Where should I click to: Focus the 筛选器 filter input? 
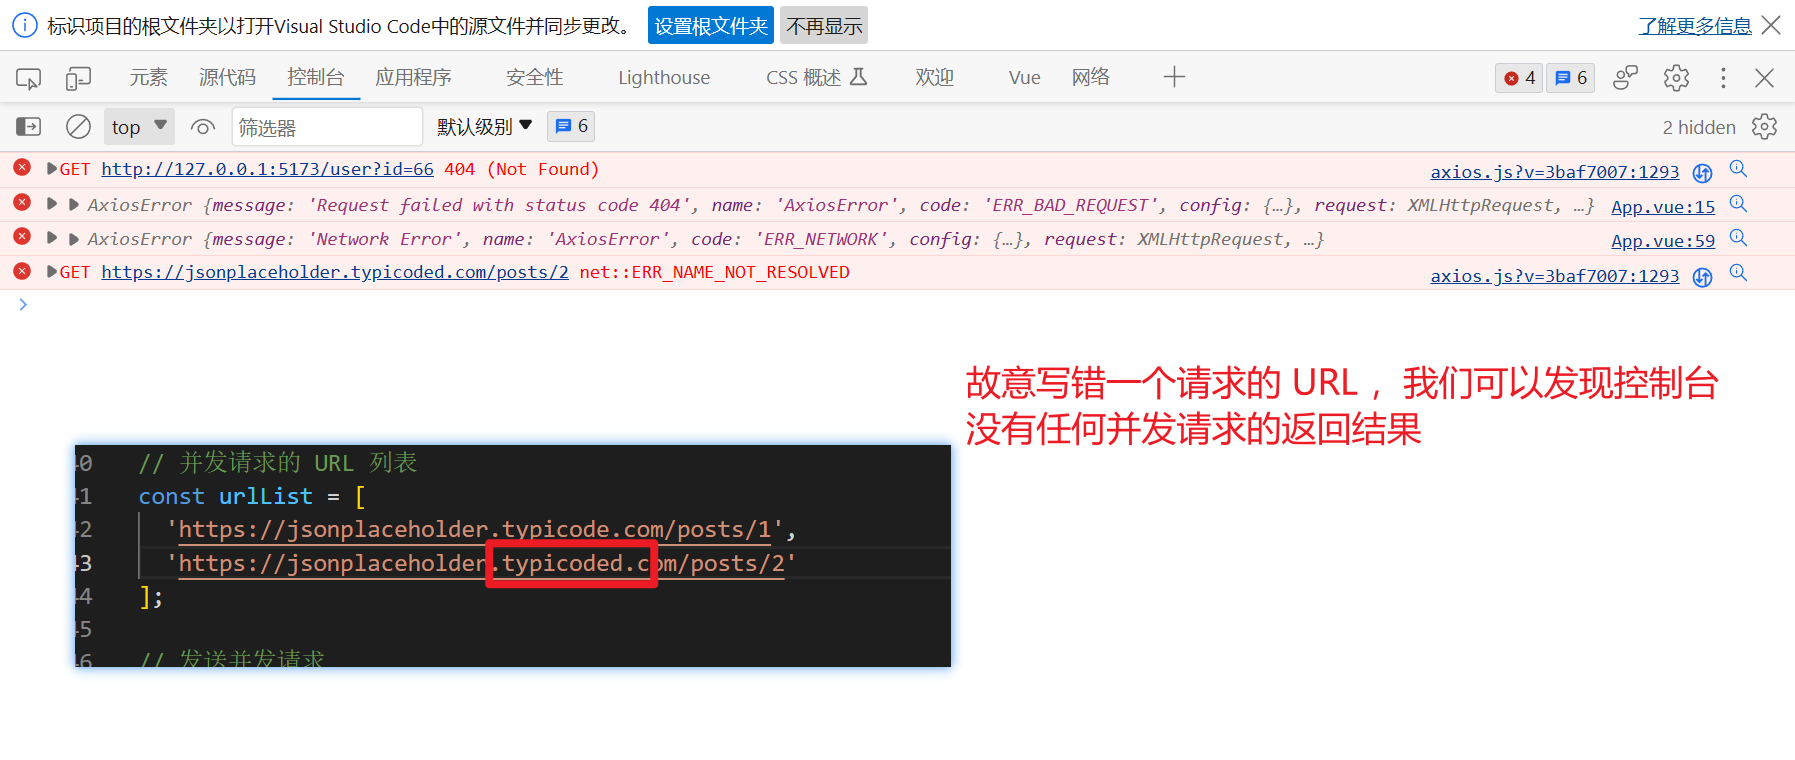(327, 127)
